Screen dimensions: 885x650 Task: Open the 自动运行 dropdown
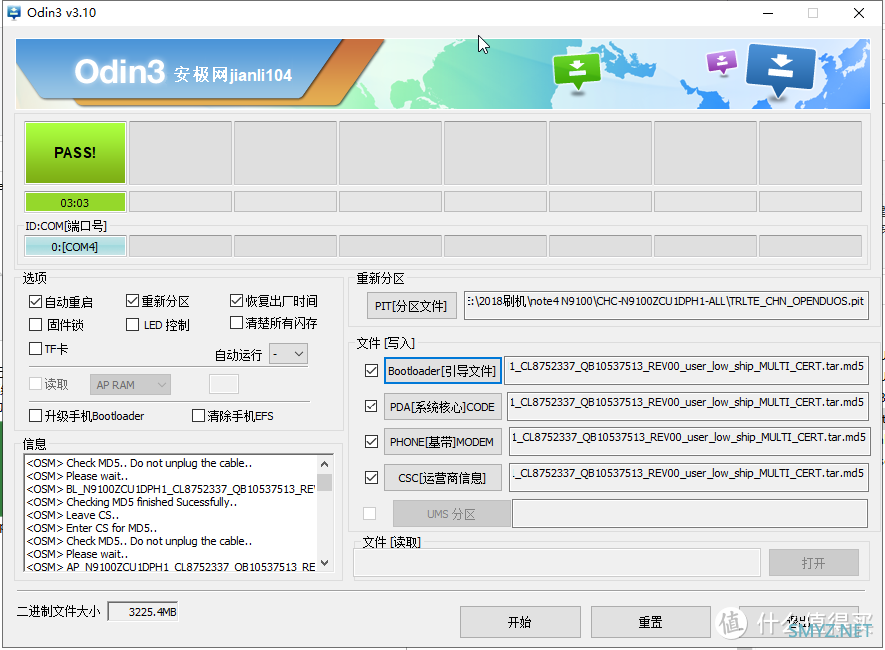(288, 354)
